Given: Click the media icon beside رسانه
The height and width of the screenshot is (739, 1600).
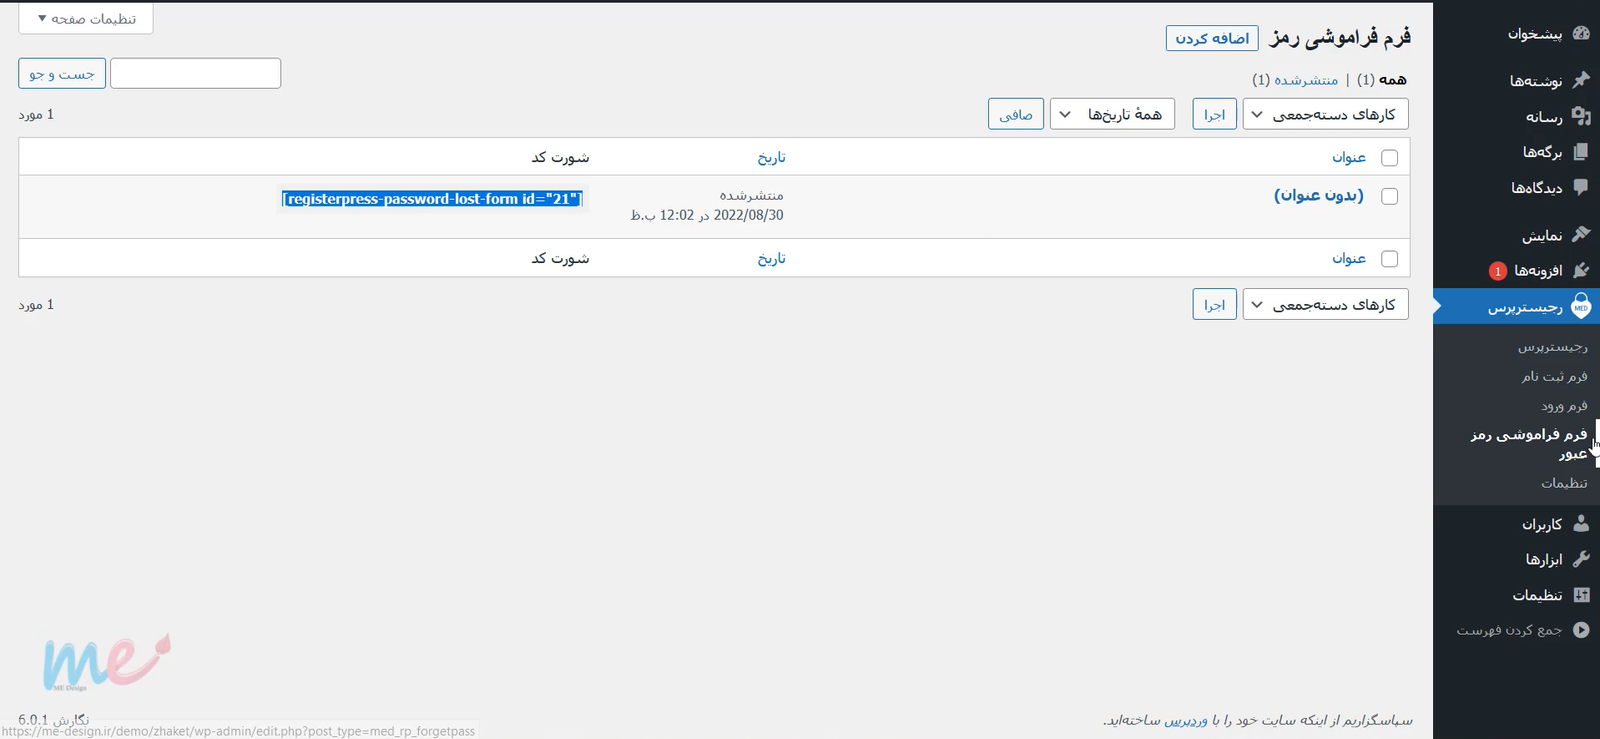Looking at the screenshot, I should [x=1581, y=116].
